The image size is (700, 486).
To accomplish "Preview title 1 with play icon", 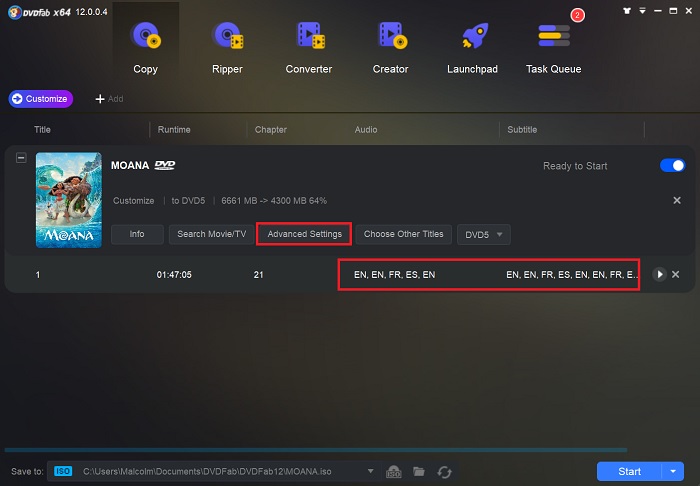I will (x=659, y=274).
